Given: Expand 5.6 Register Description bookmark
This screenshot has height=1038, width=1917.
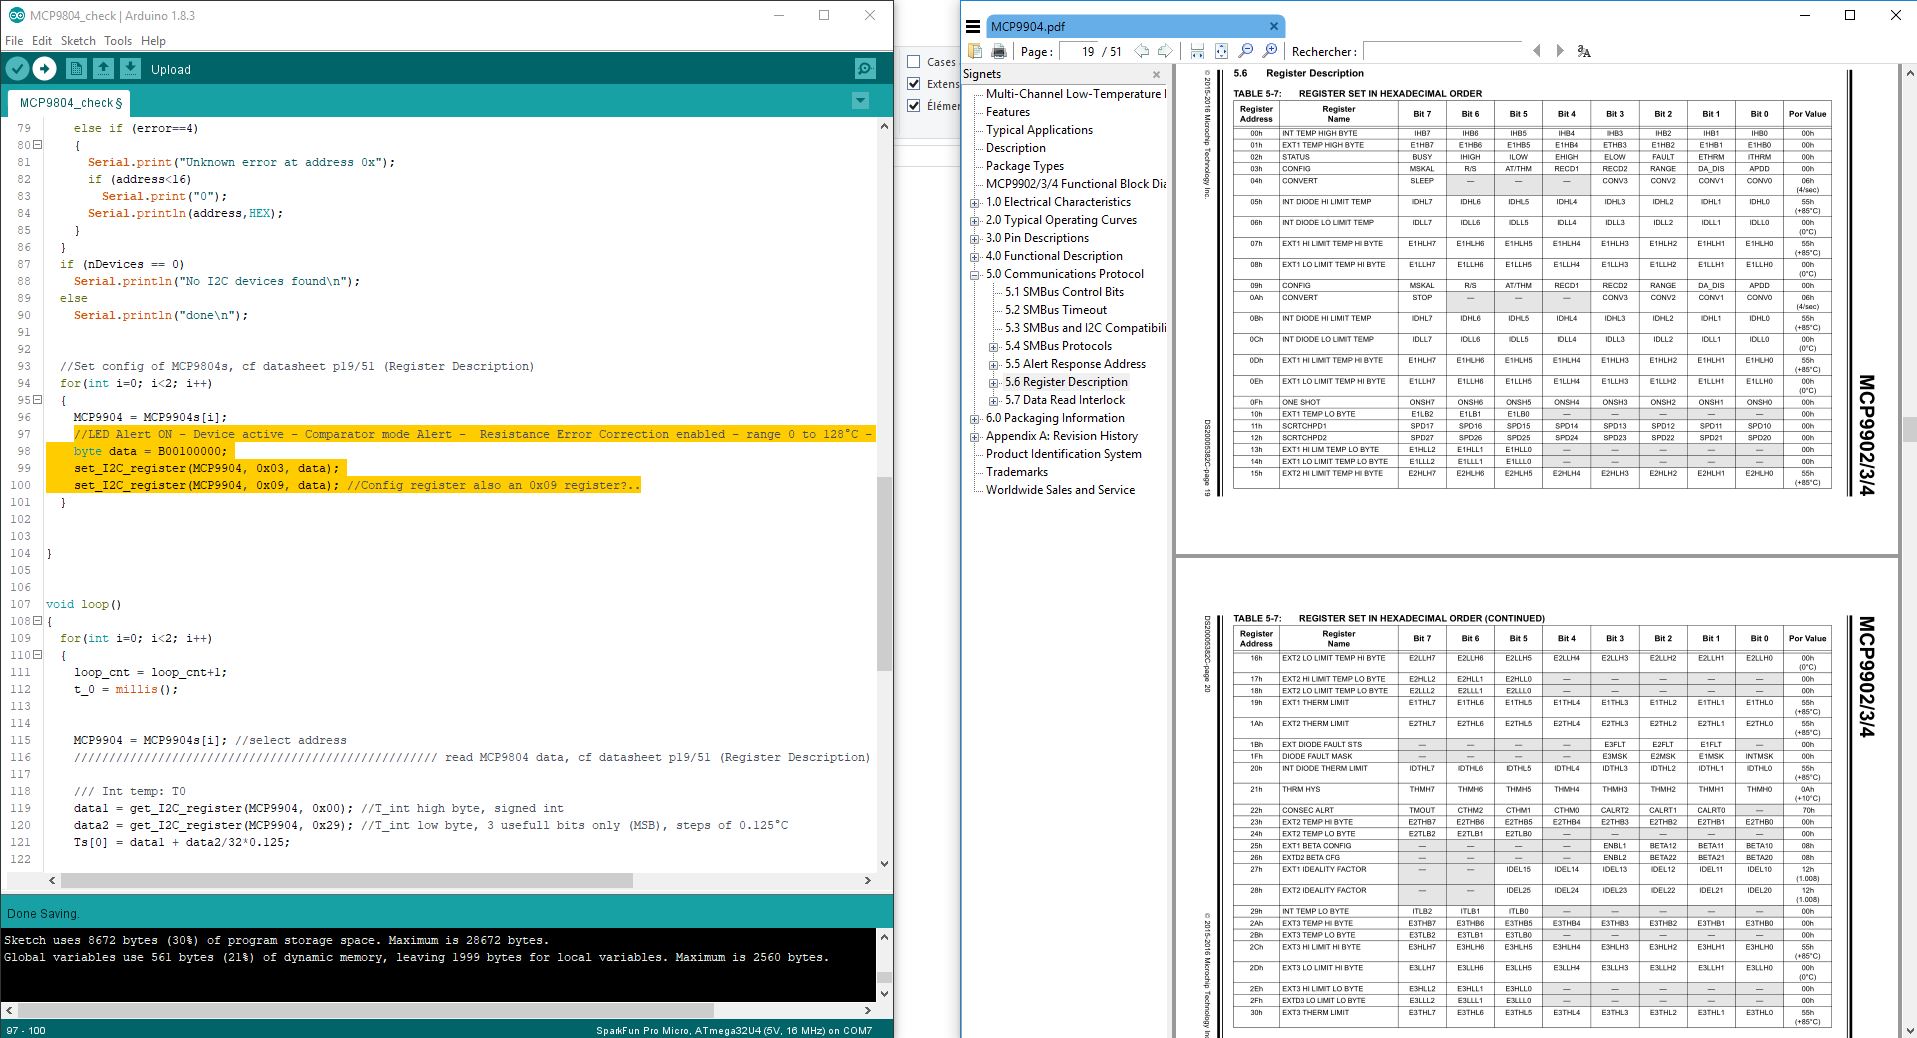Looking at the screenshot, I should click(x=994, y=383).
